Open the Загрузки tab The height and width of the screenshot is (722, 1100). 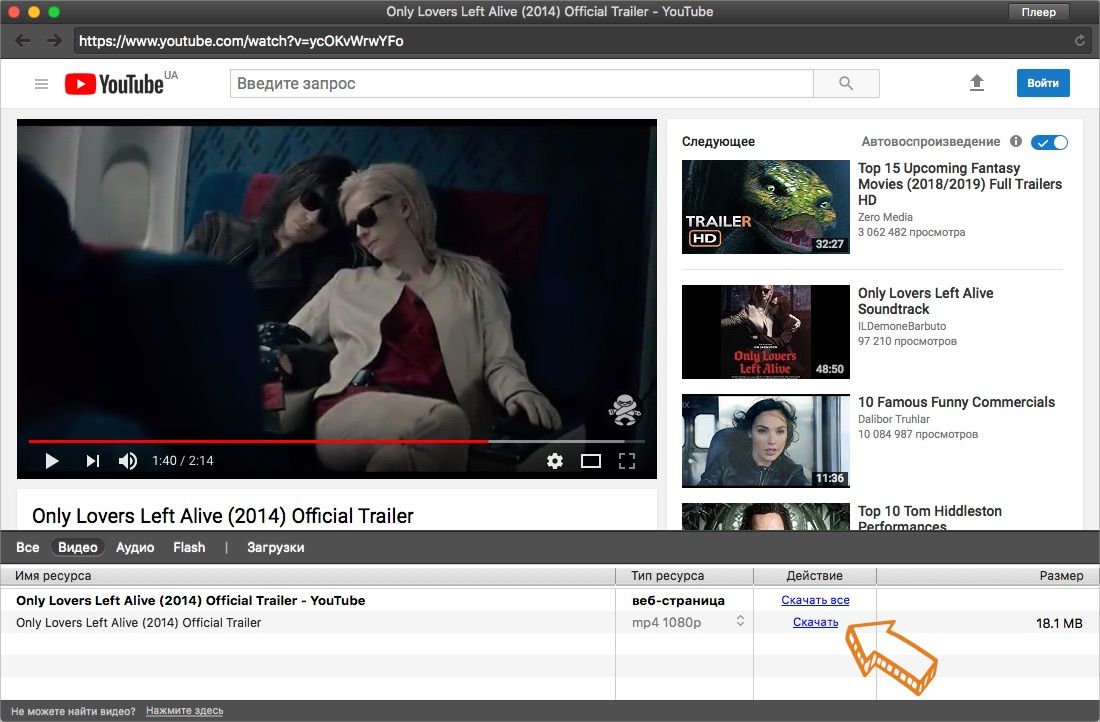point(276,547)
